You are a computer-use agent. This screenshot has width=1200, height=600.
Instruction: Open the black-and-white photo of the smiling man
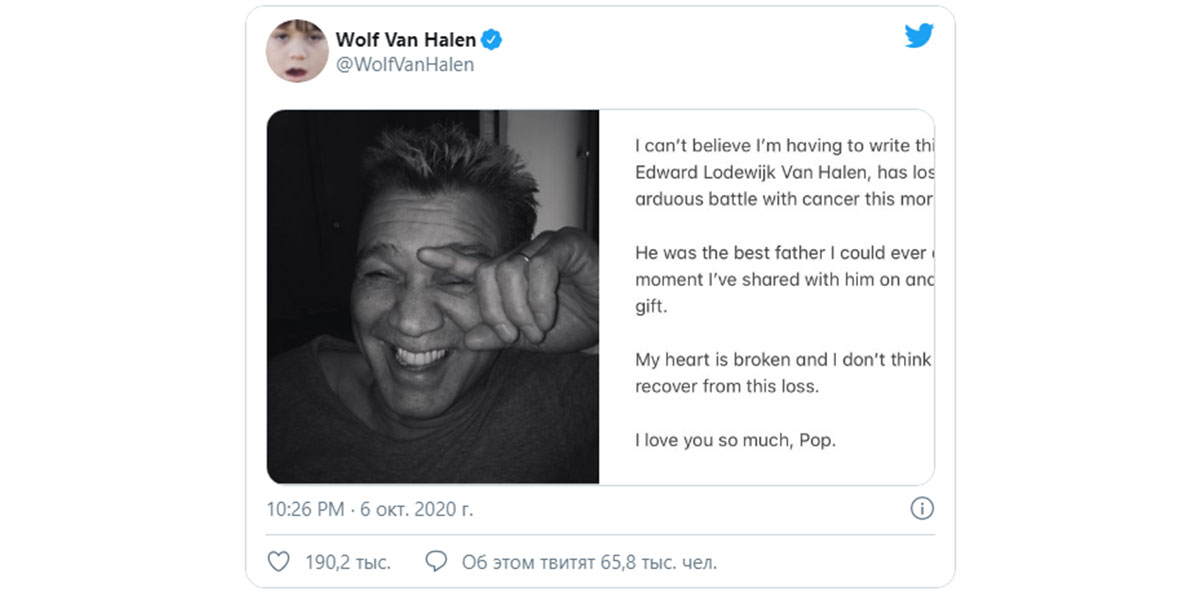coord(433,297)
